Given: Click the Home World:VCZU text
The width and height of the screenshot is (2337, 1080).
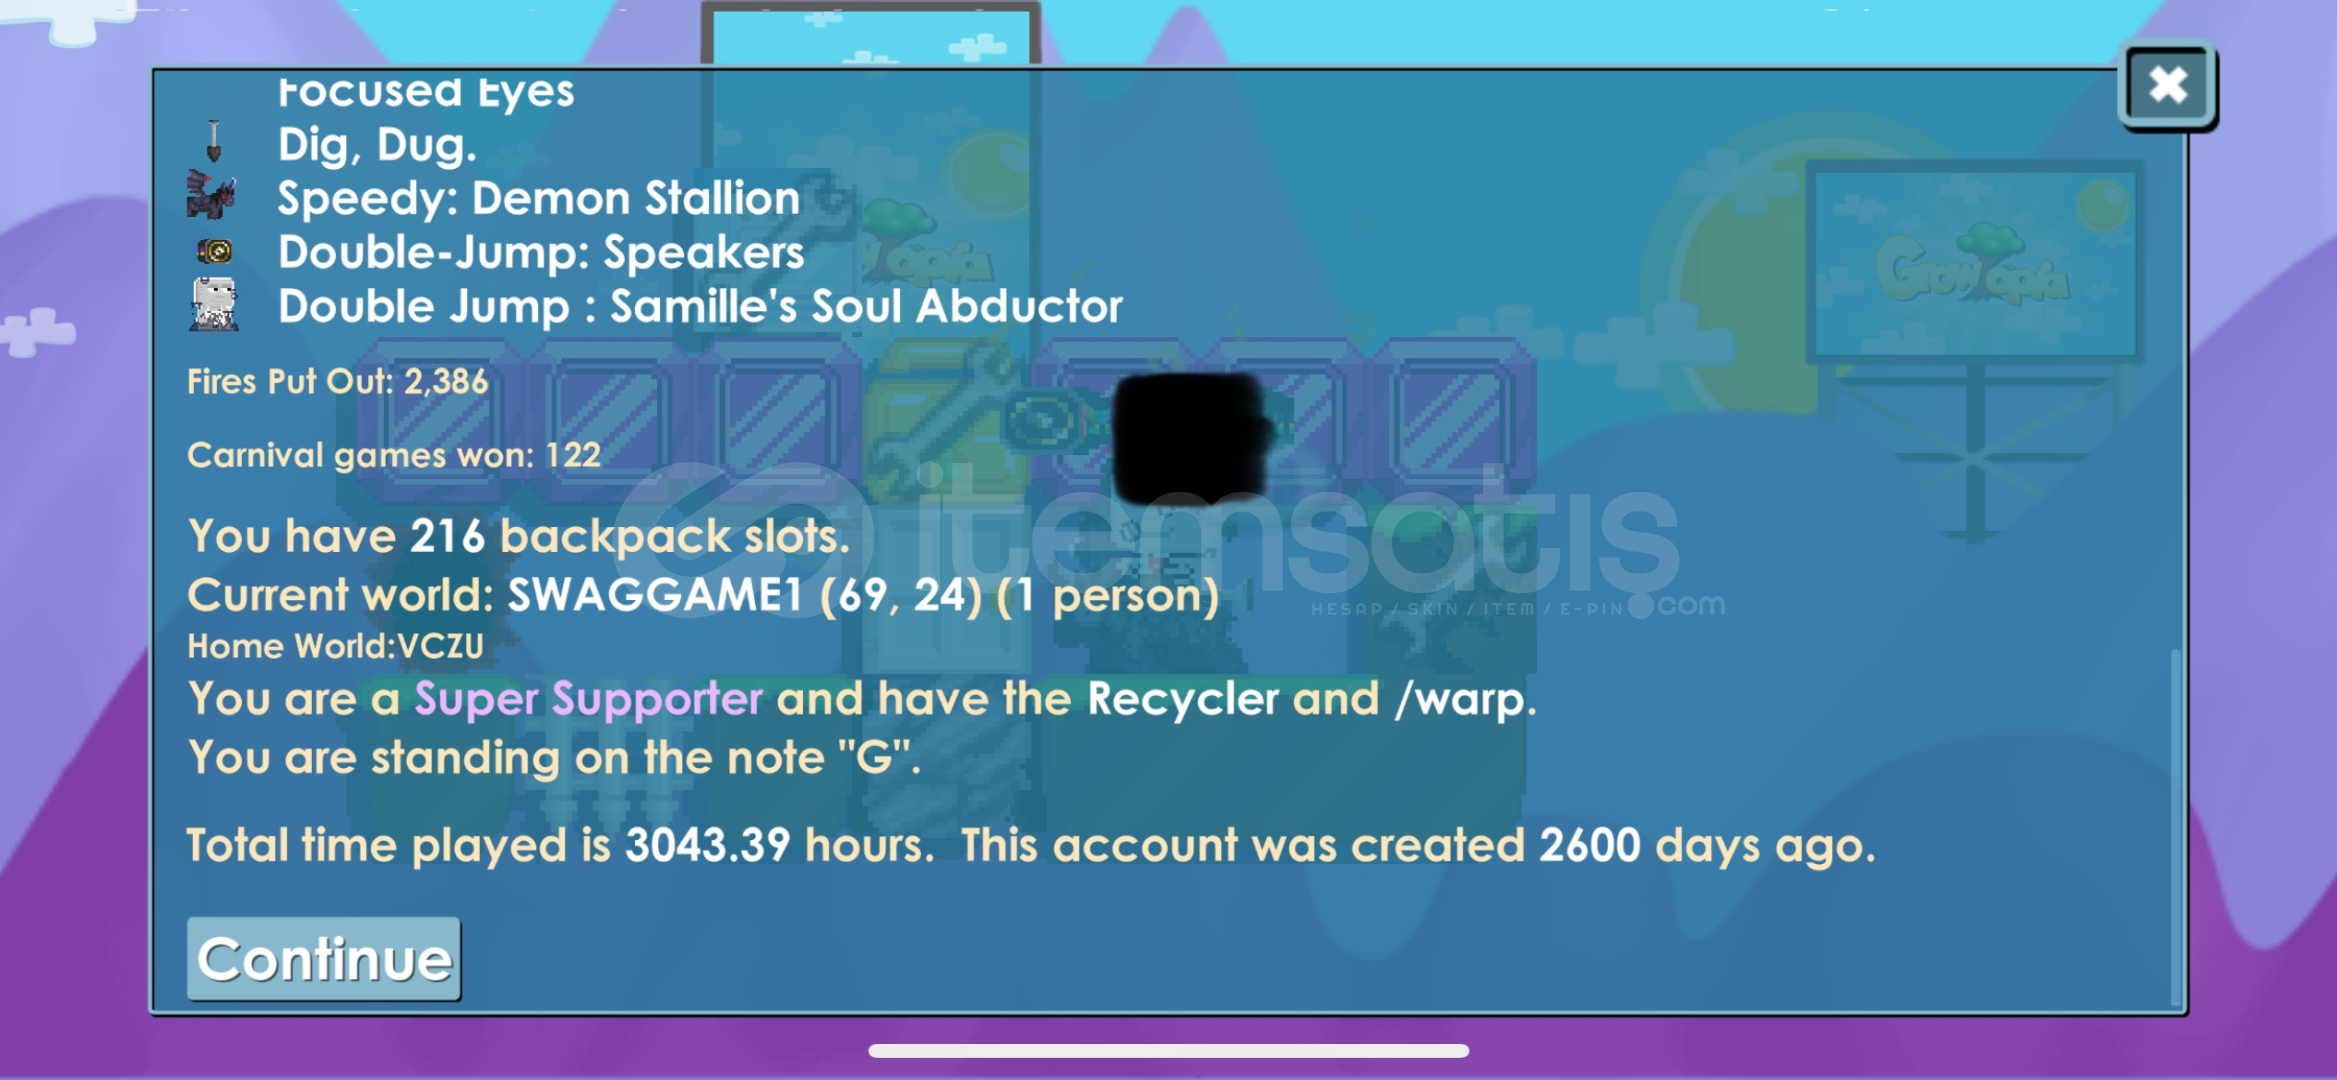Looking at the screenshot, I should (335, 646).
